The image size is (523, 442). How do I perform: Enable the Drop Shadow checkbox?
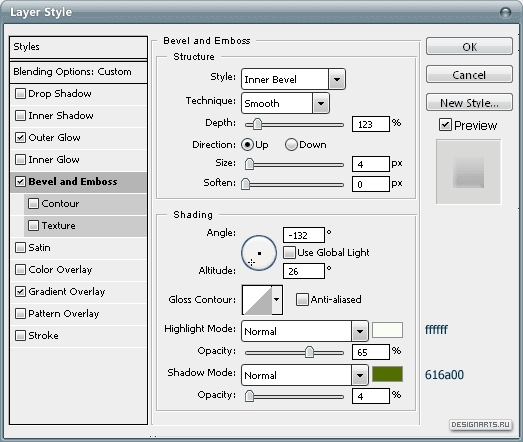(x=20, y=93)
